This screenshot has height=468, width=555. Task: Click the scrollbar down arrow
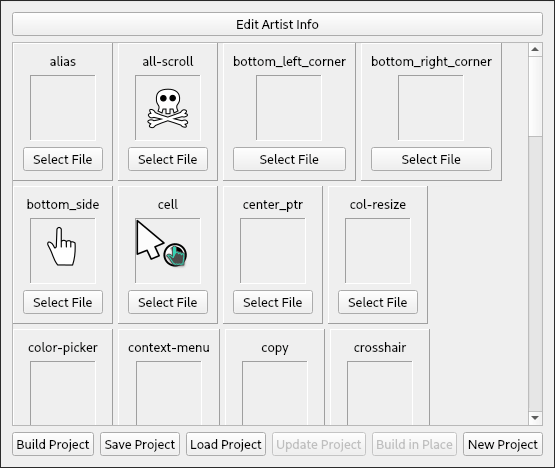(535, 418)
